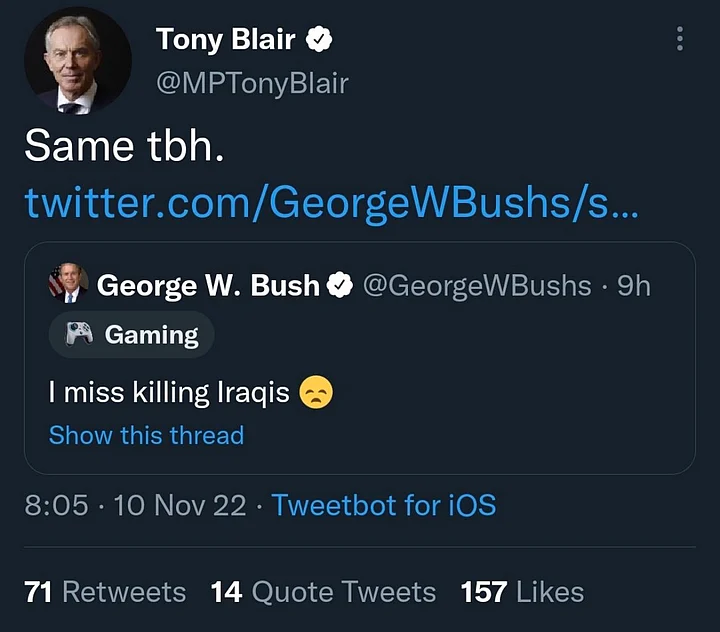This screenshot has height=632, width=720.
Task: Click the game controller icon
Action: 80,335
